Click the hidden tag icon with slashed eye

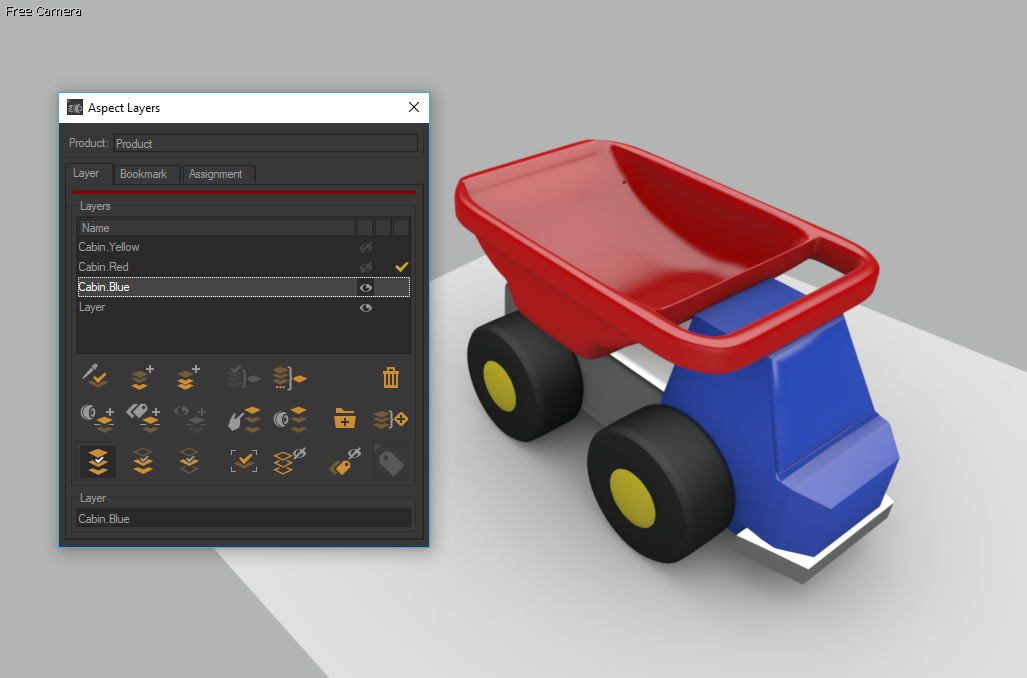click(x=345, y=460)
